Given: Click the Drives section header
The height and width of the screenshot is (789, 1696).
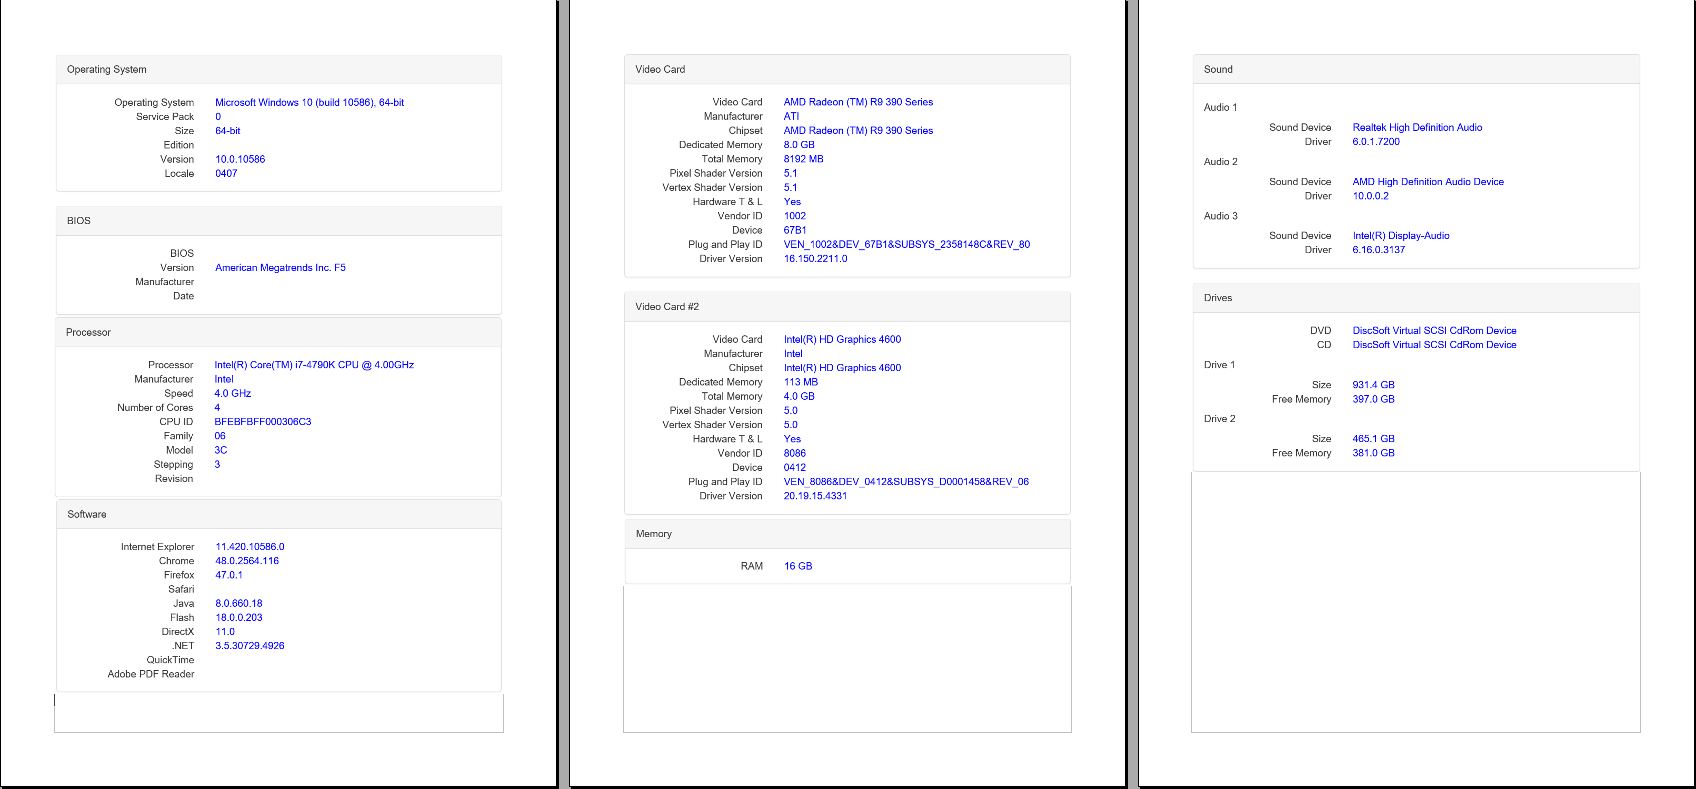Looking at the screenshot, I should pos(1218,298).
